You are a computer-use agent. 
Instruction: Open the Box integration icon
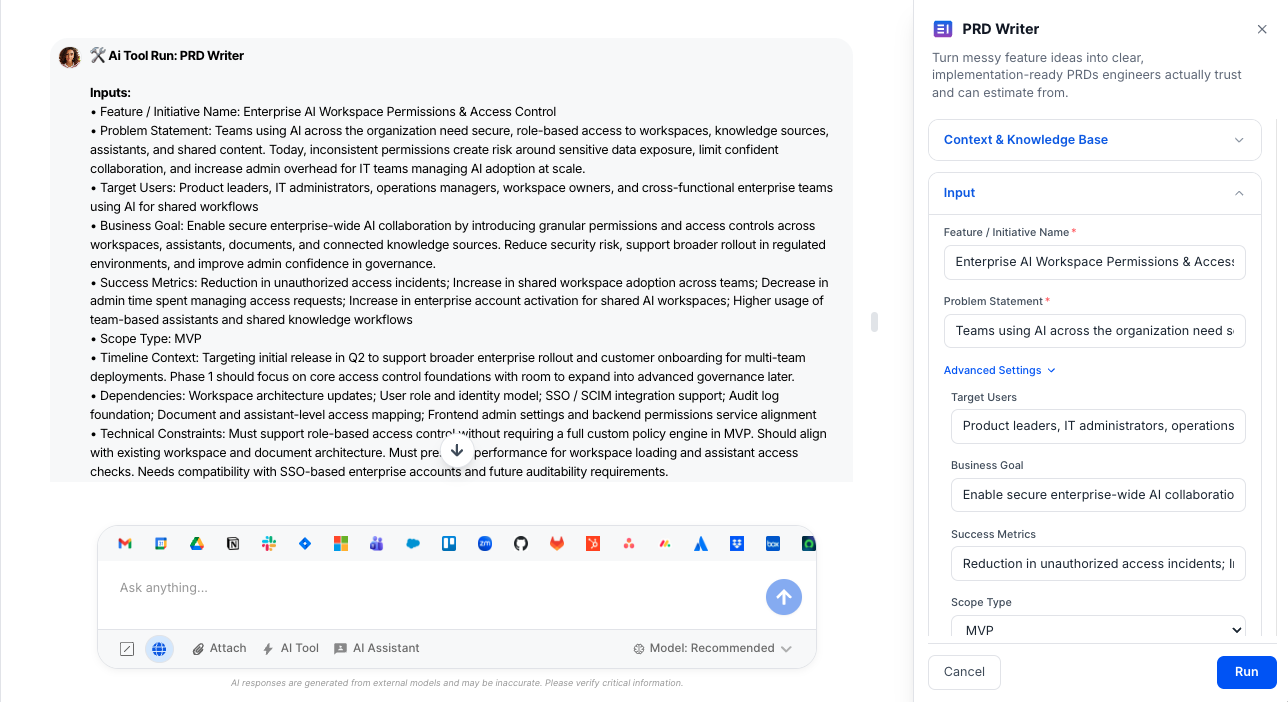pos(773,544)
